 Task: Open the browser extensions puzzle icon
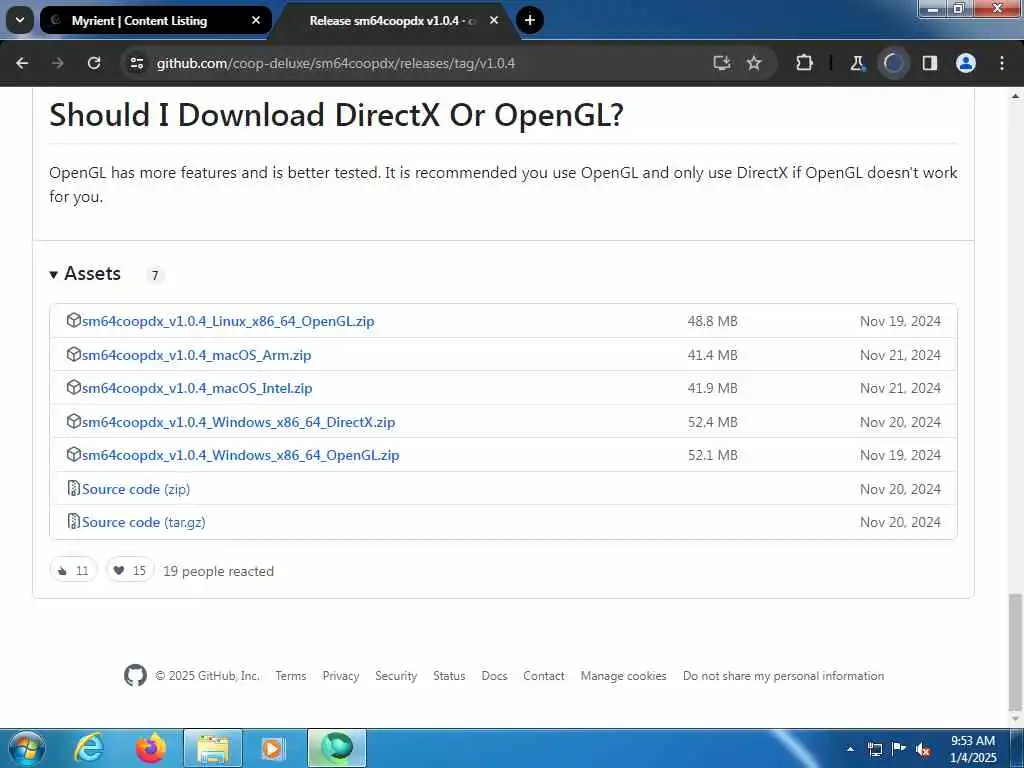(805, 63)
